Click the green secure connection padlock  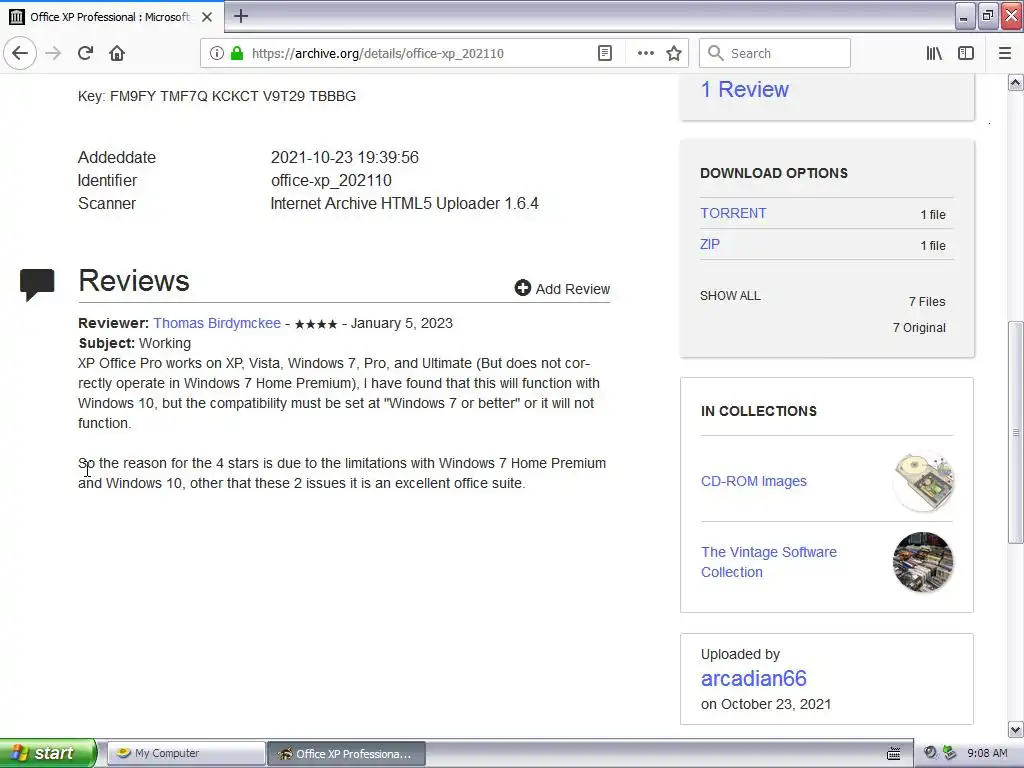coord(237,54)
